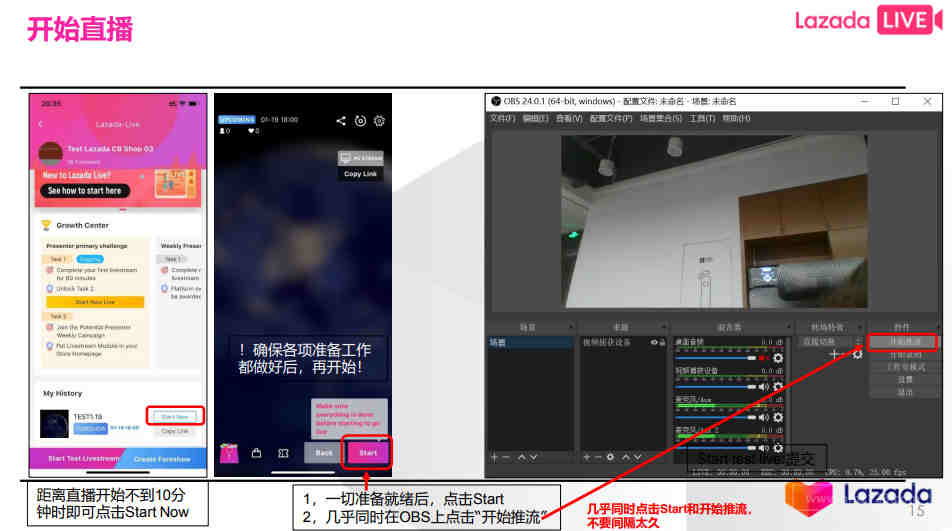
Task: Click 开始推流 in the OBS controls panel
Action: (904, 342)
